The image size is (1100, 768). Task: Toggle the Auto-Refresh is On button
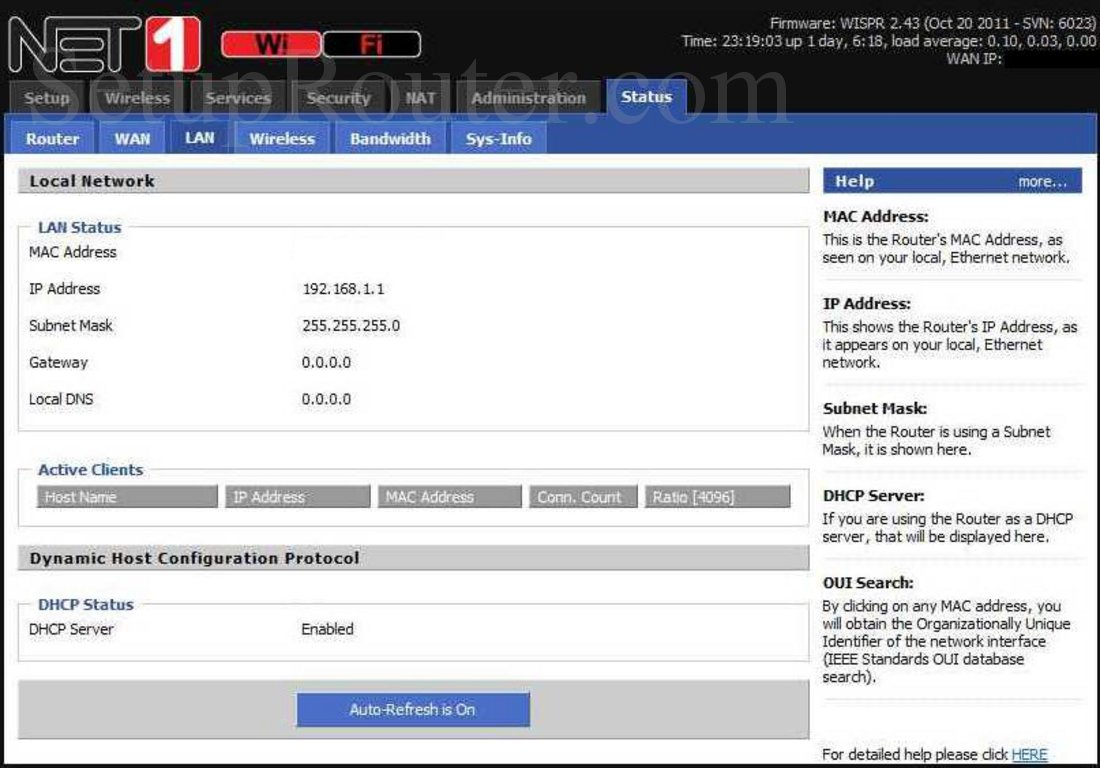click(413, 709)
